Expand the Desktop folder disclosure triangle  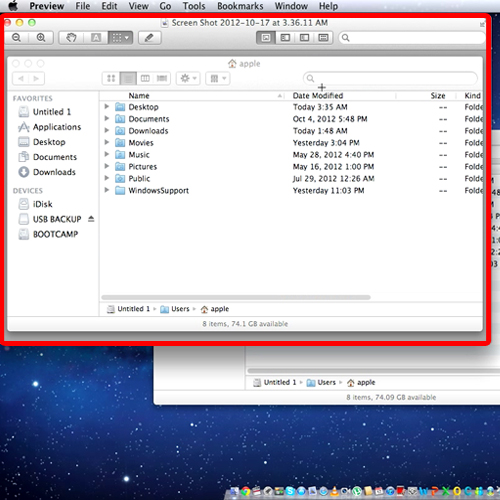pos(107,107)
